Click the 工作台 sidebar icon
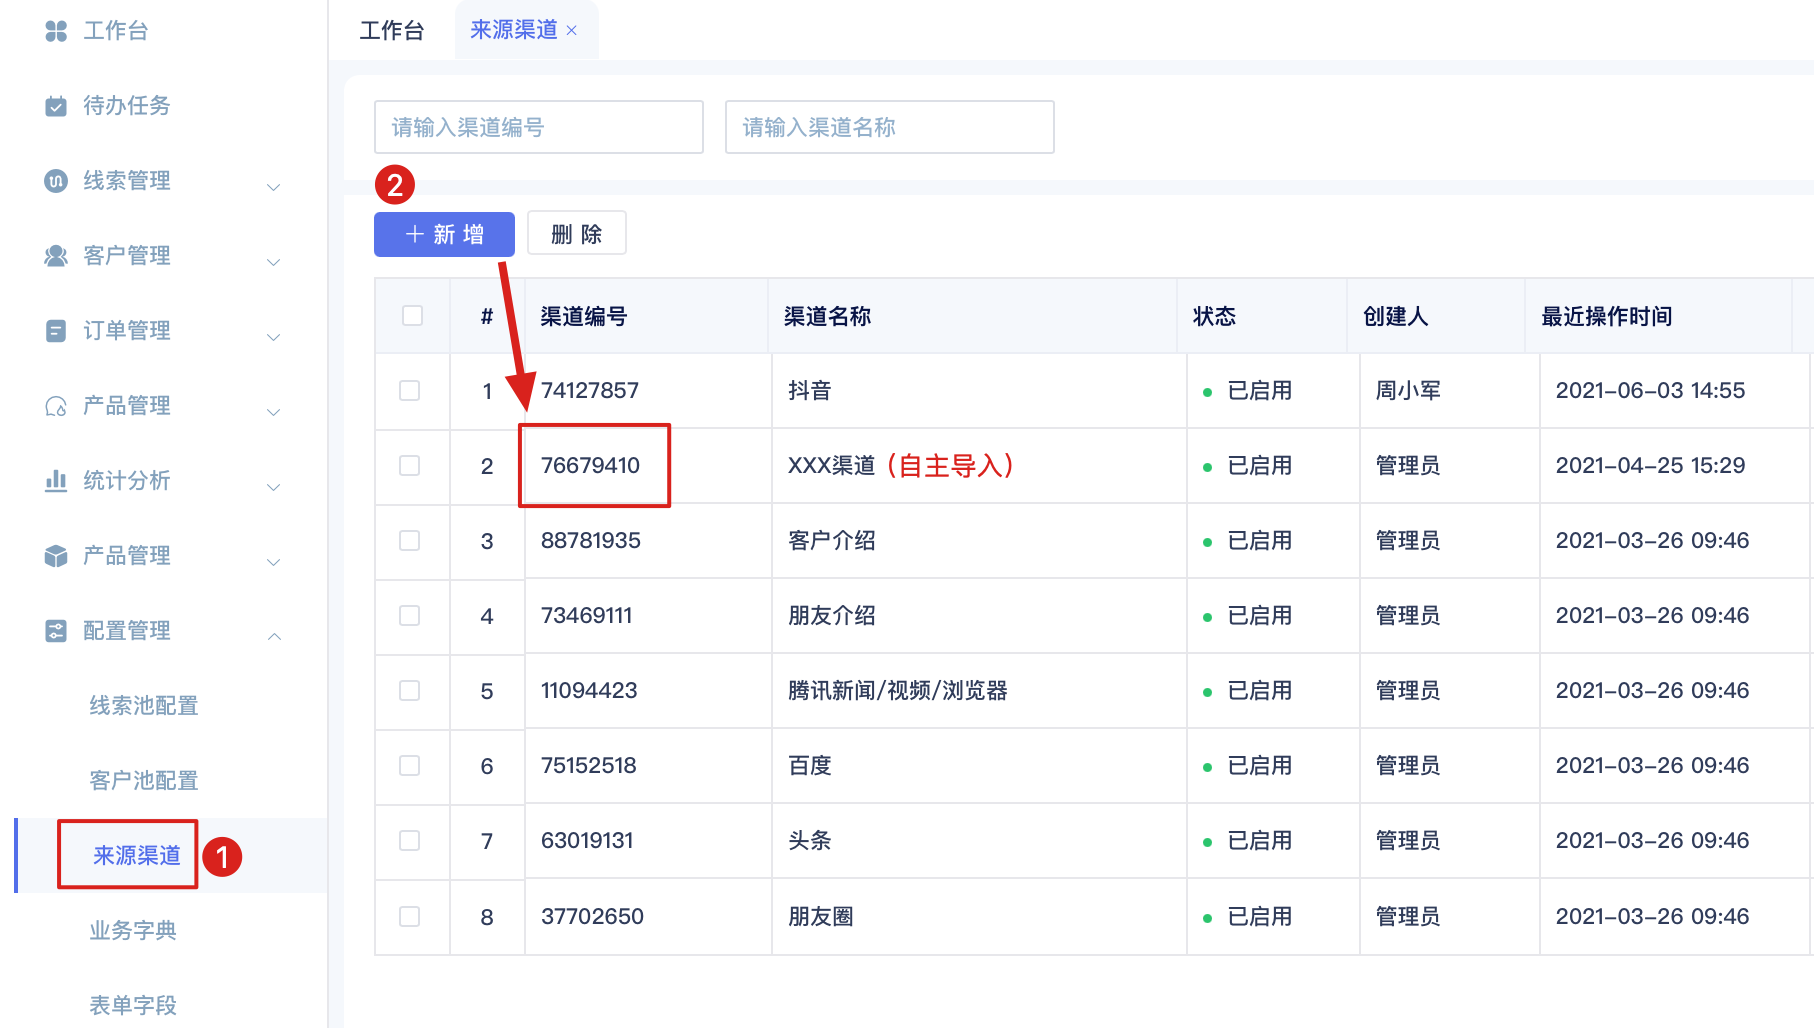1814x1028 pixels. 56,31
